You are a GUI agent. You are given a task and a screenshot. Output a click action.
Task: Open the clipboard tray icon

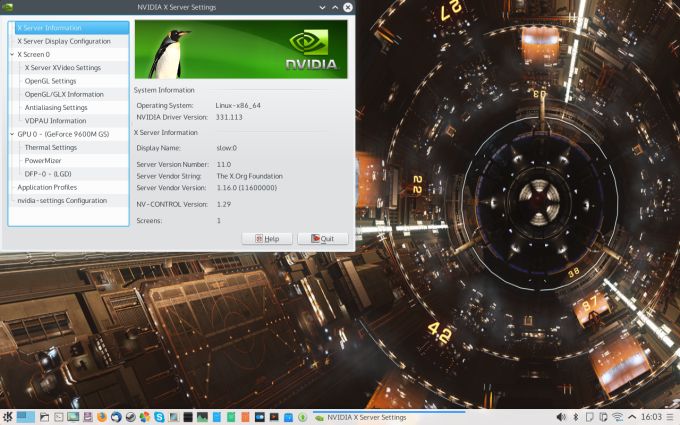[x=603, y=417]
